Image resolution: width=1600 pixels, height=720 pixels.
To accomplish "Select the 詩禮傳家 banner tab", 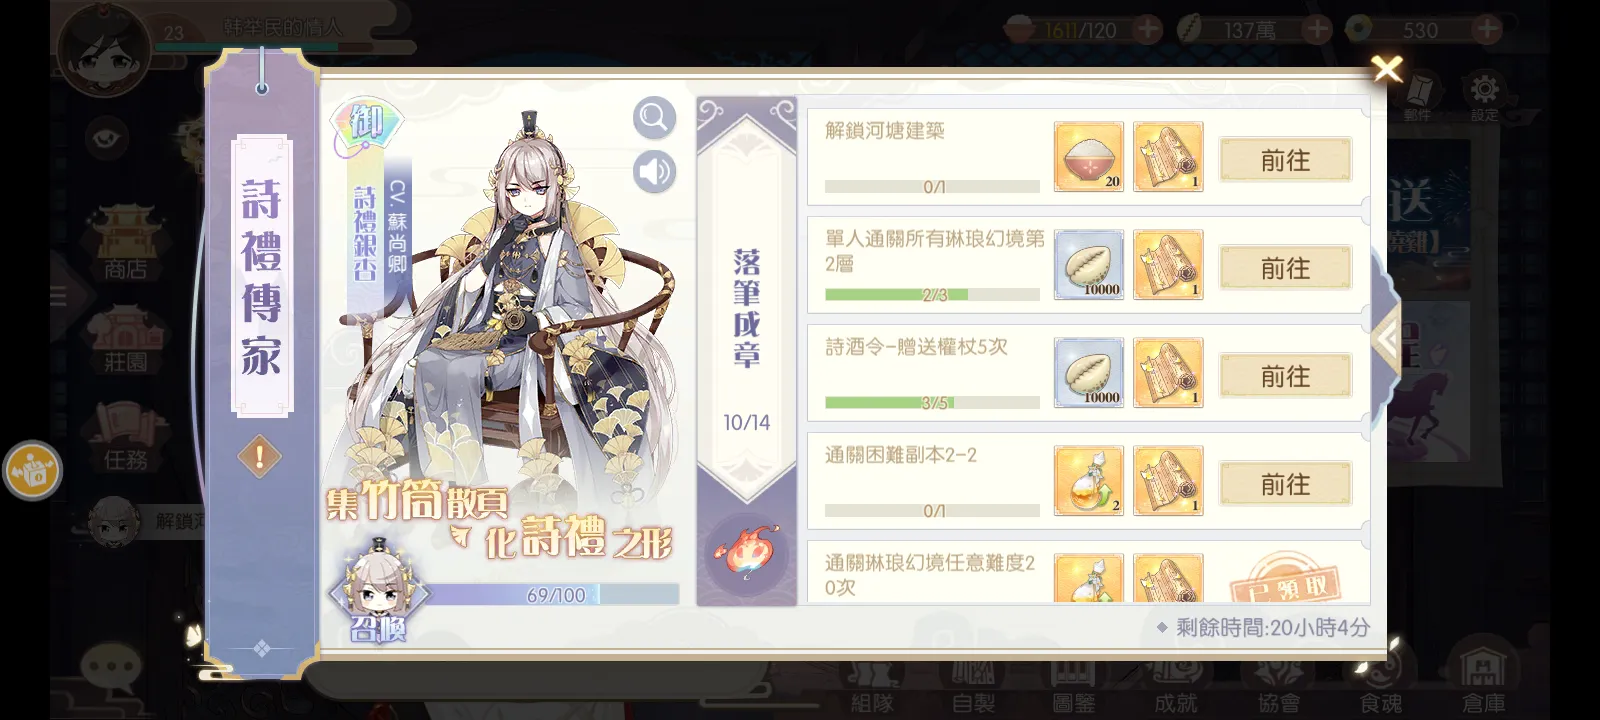I will click(x=262, y=276).
